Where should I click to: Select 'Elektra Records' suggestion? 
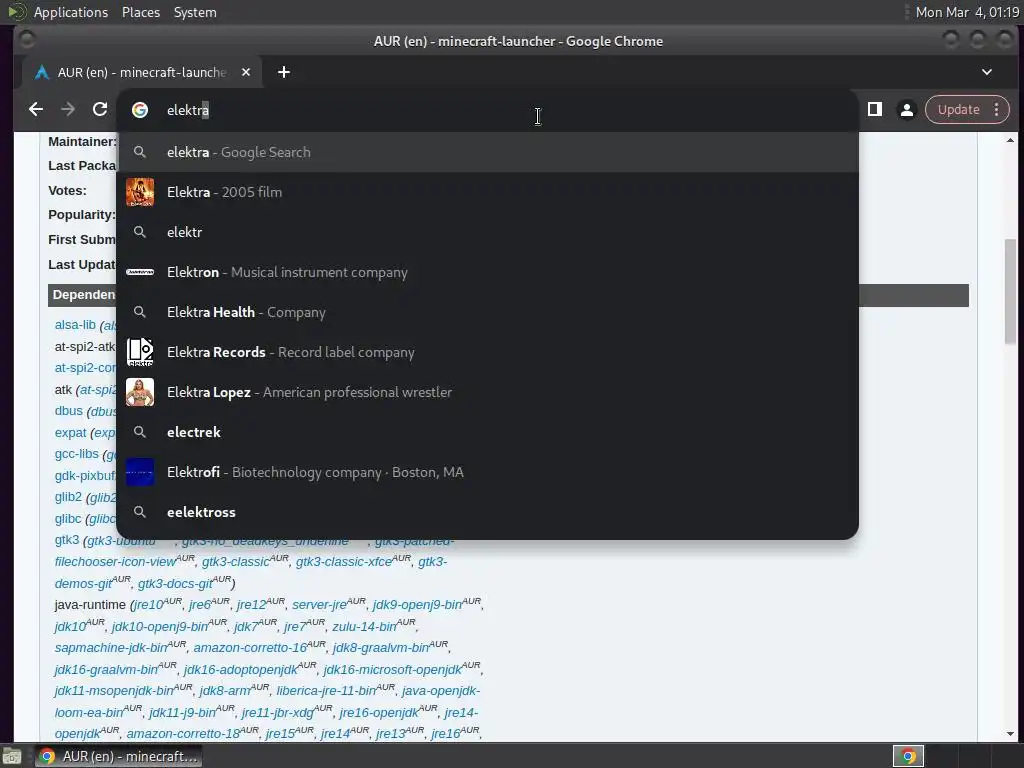(x=487, y=352)
